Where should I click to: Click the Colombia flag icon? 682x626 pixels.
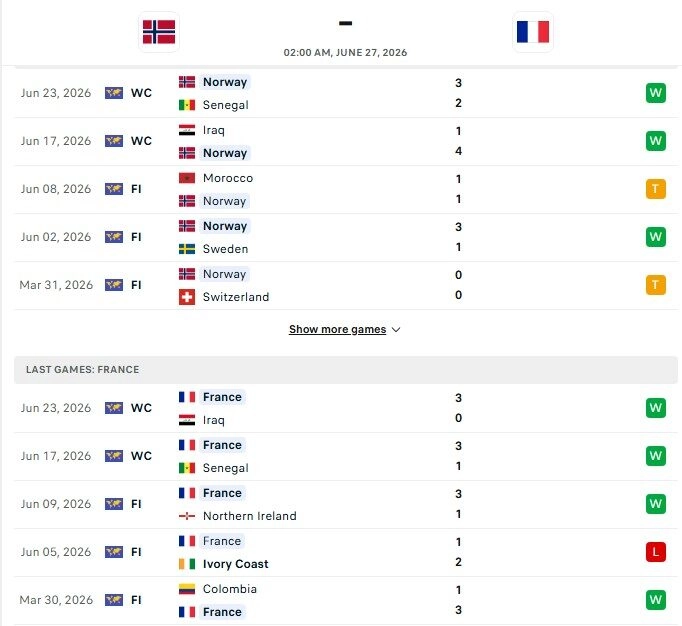coord(187,589)
